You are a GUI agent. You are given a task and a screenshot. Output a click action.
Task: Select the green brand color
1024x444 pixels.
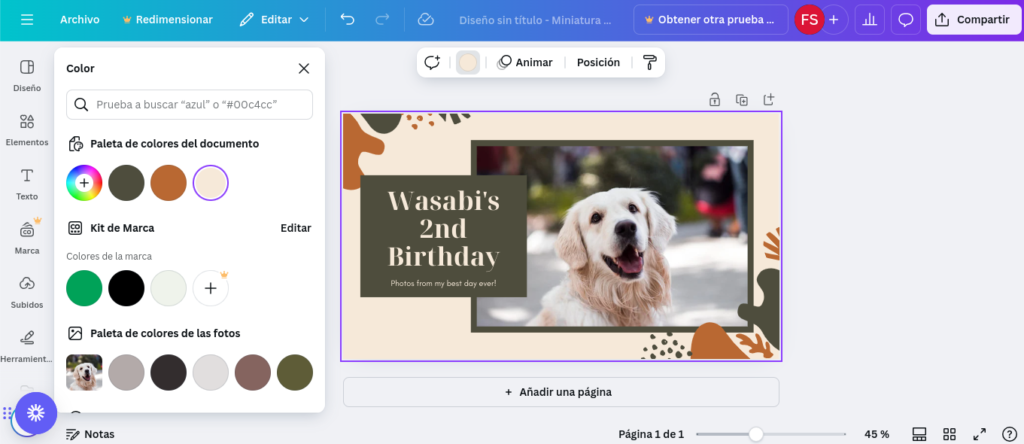point(84,288)
